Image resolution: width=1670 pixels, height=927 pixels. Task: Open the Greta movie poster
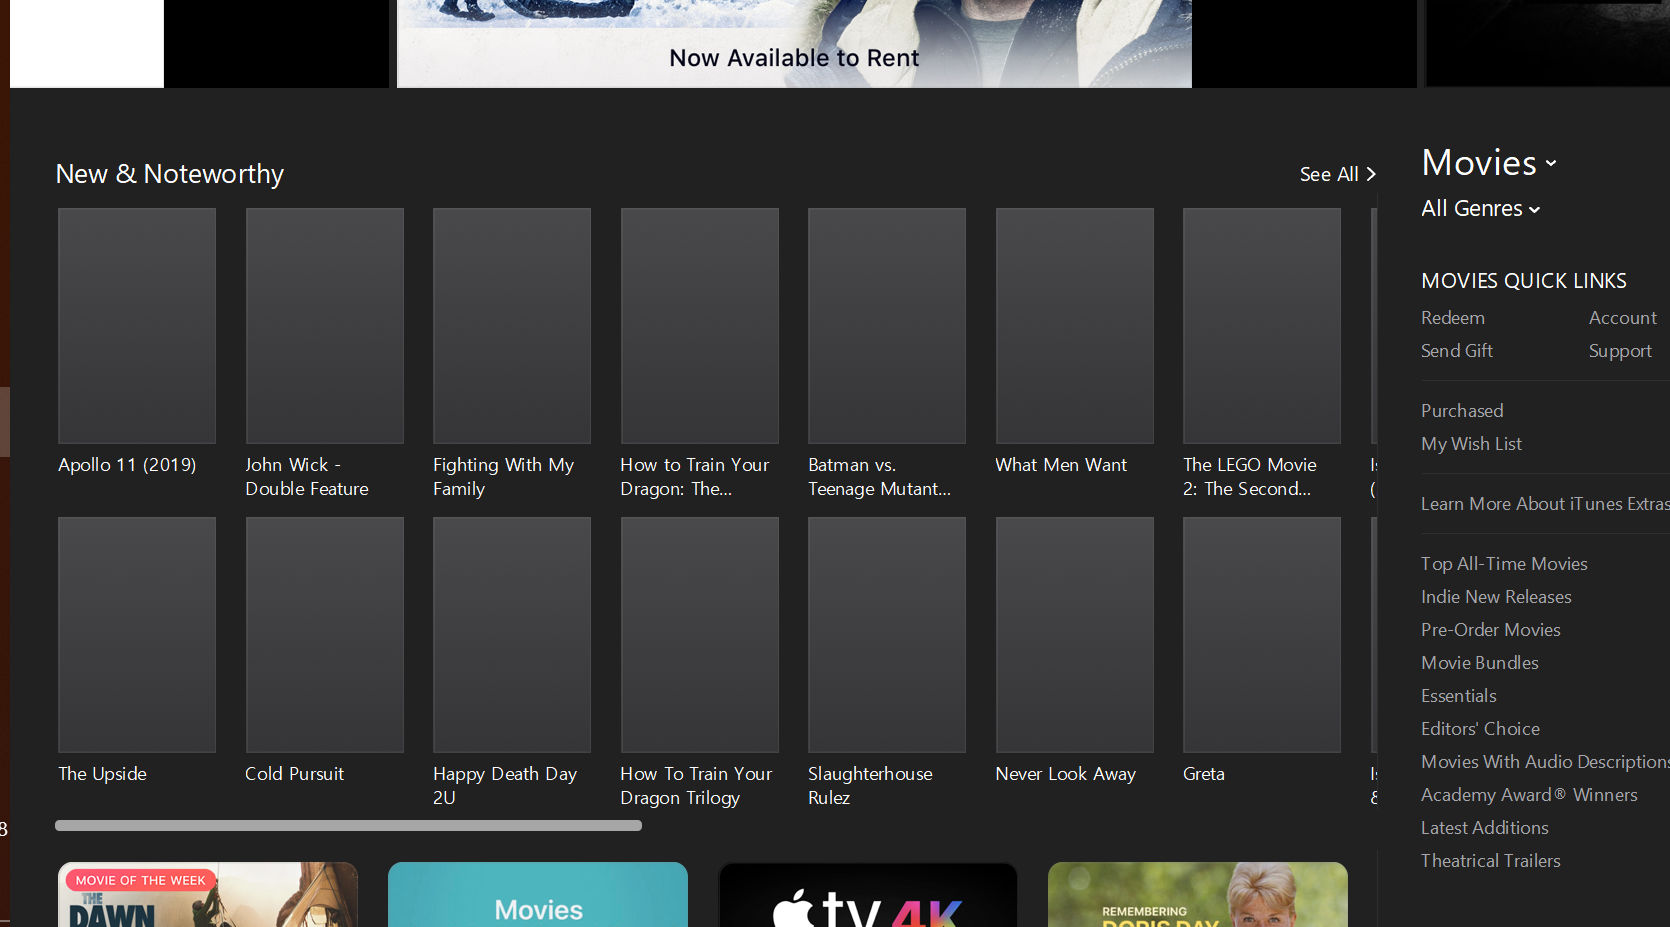[x=1262, y=635]
